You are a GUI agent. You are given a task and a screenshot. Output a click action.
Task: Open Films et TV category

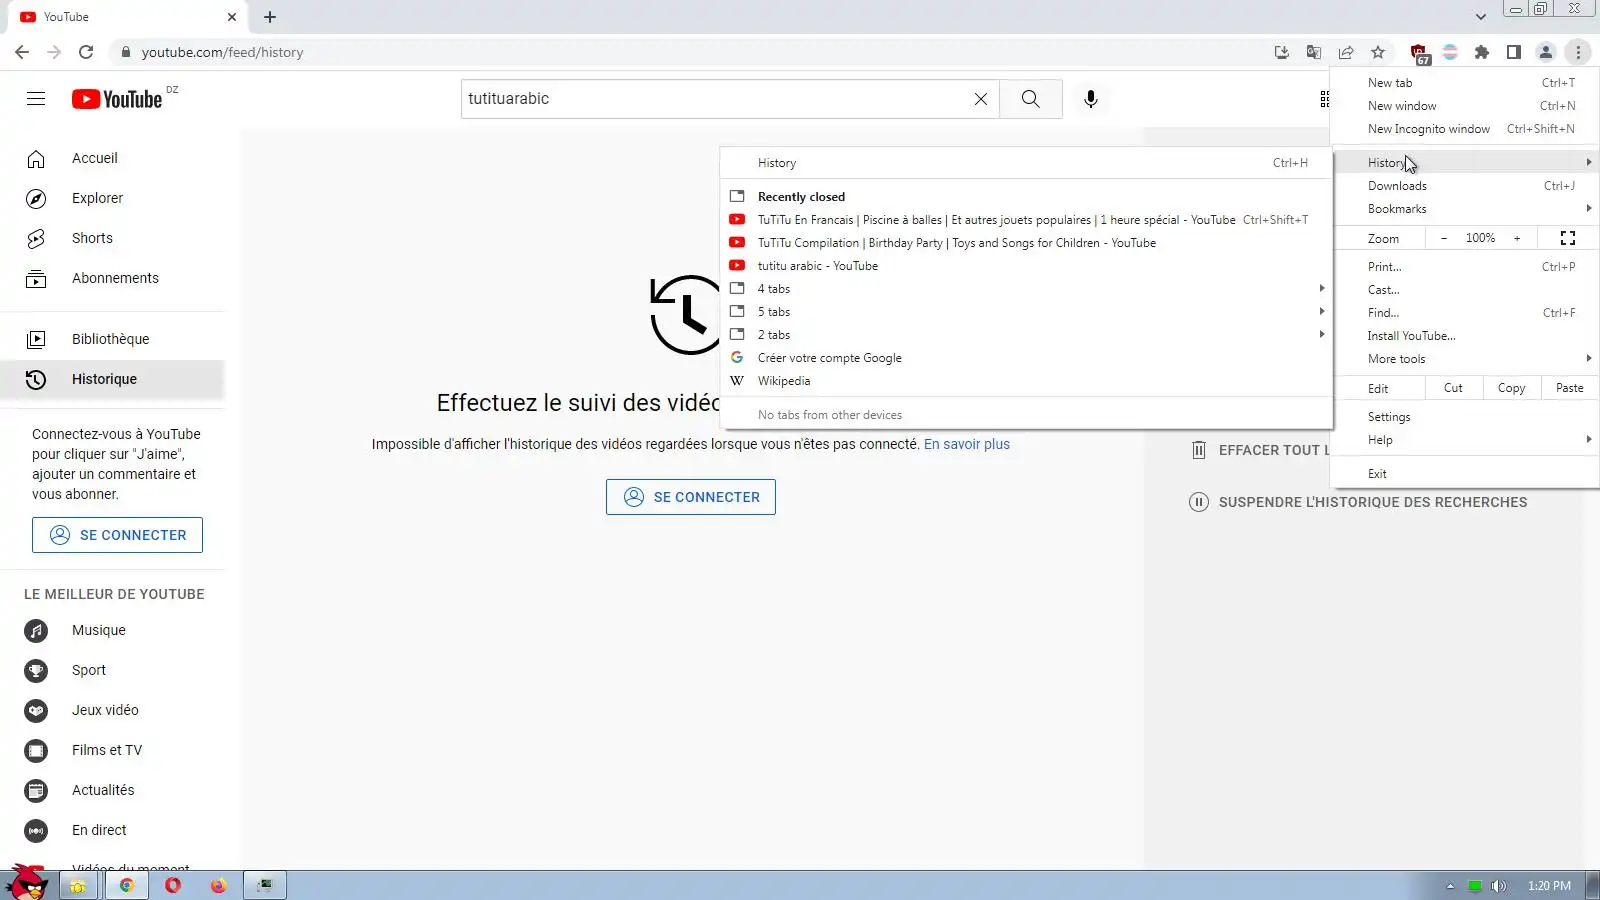tap(112, 750)
